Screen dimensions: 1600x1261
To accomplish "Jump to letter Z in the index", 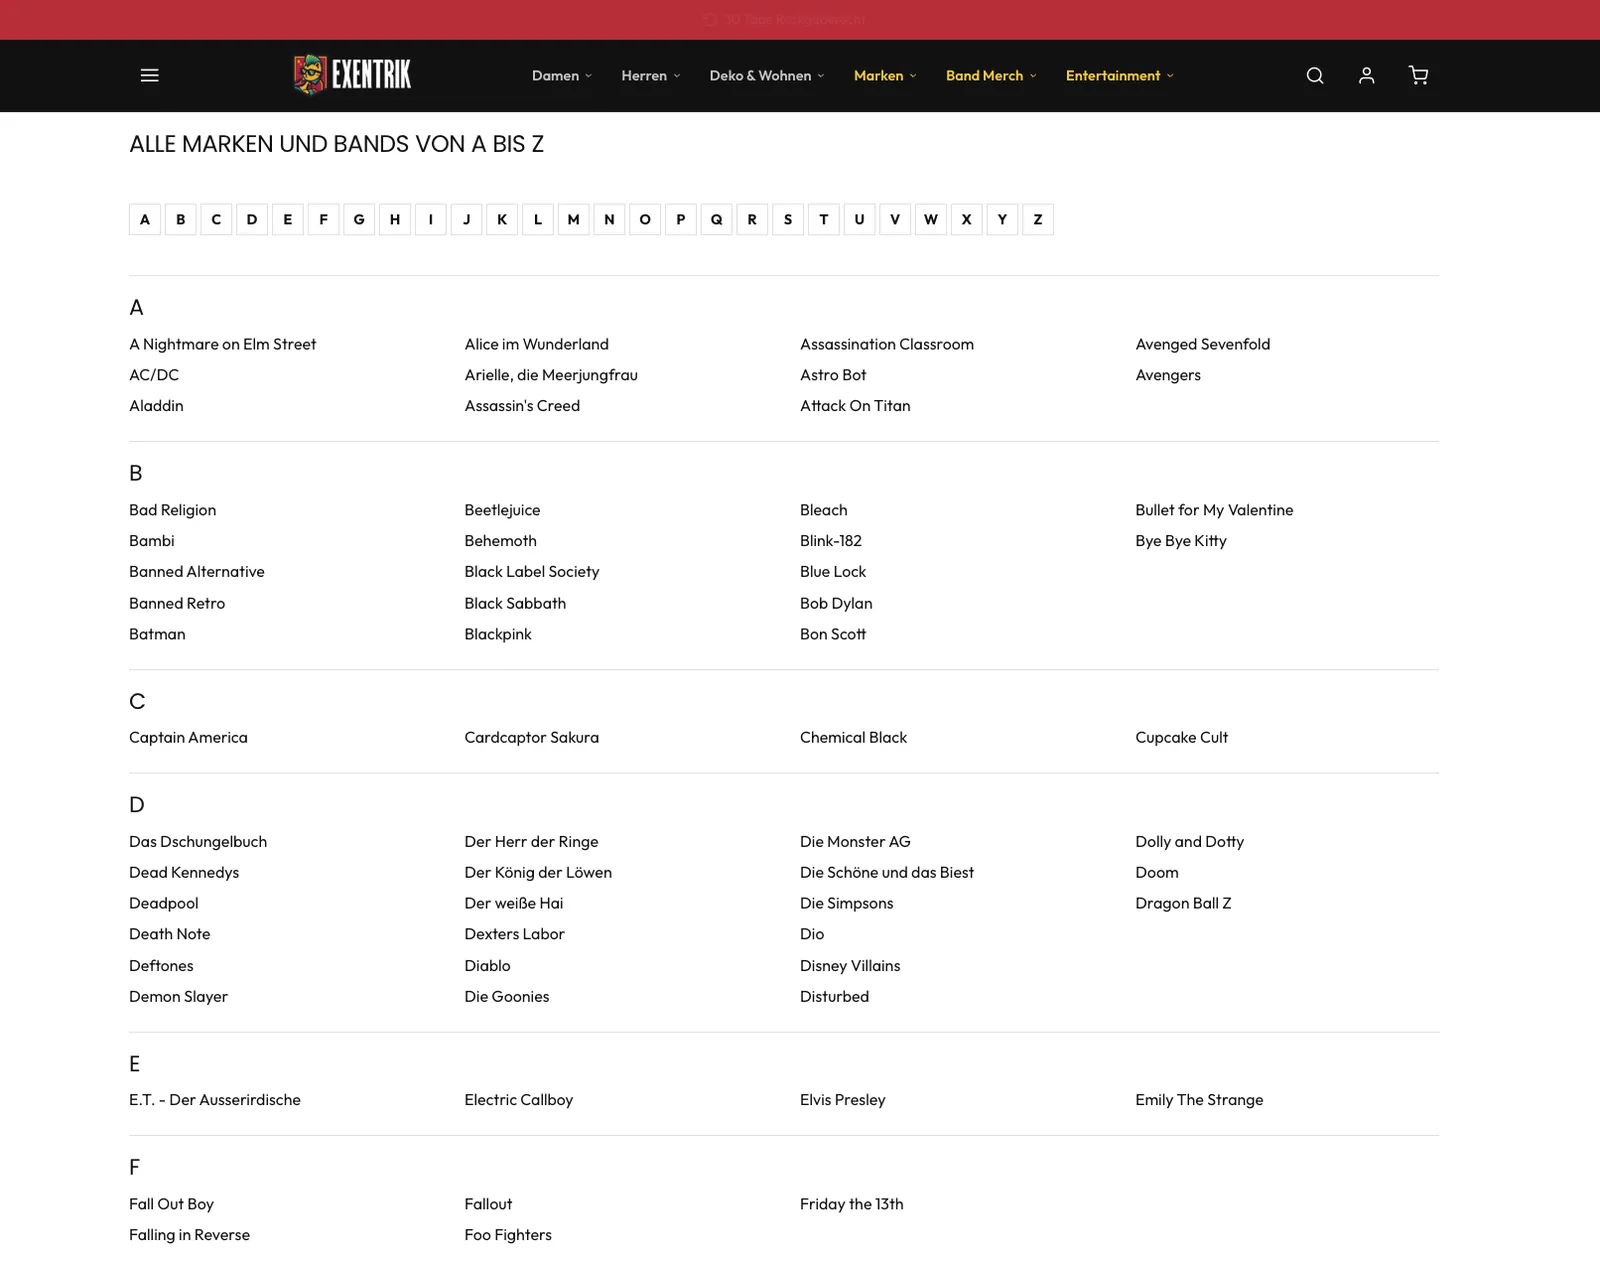I will (x=1038, y=219).
